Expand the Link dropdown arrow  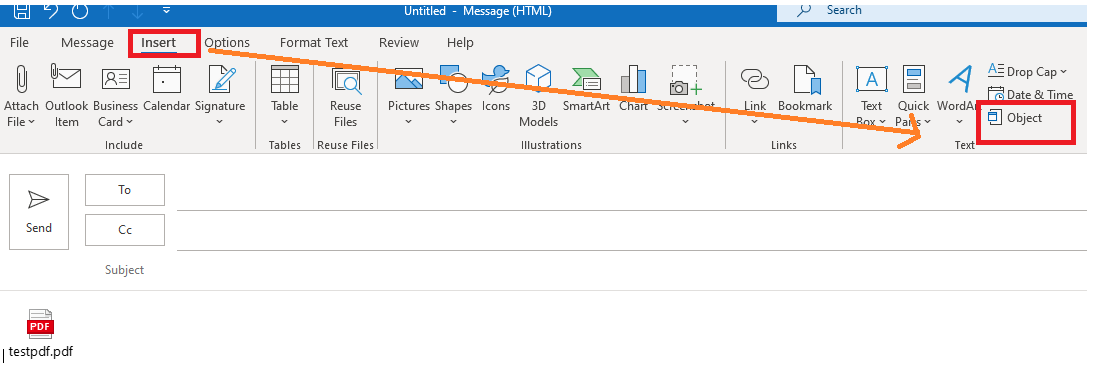(x=755, y=122)
